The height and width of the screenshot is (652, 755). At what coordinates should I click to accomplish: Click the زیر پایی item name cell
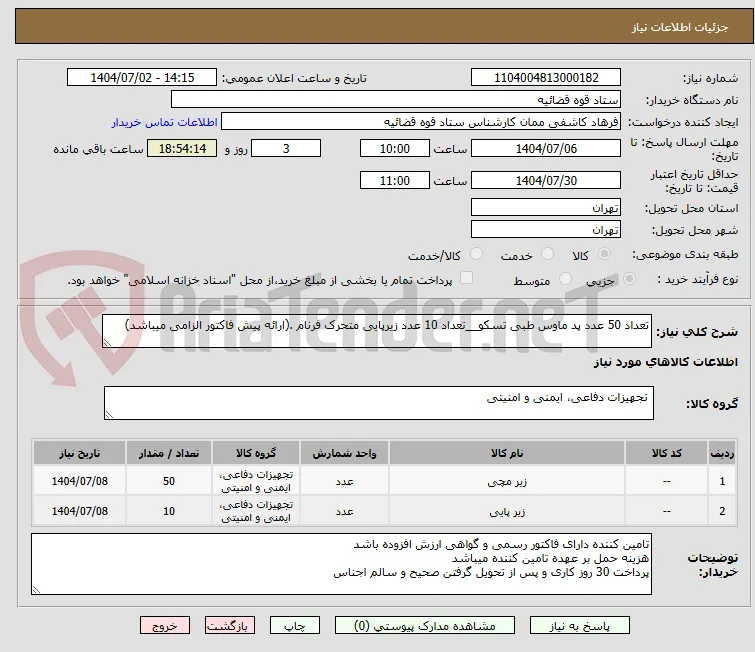click(x=507, y=510)
